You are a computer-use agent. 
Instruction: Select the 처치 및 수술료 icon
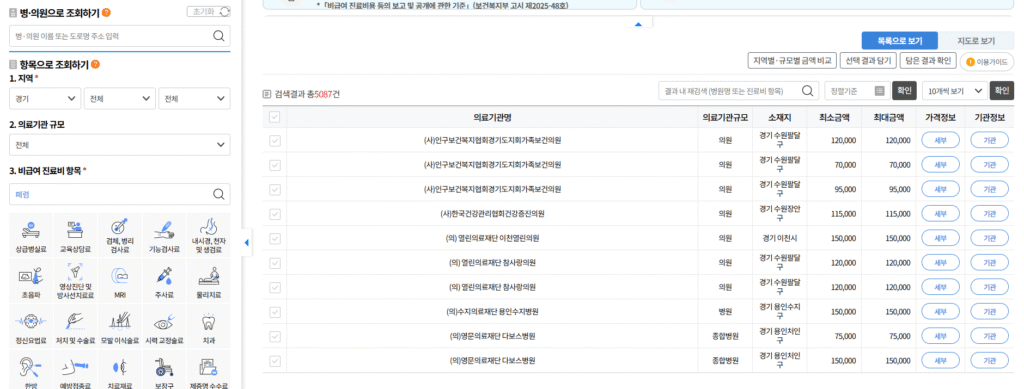point(75,326)
